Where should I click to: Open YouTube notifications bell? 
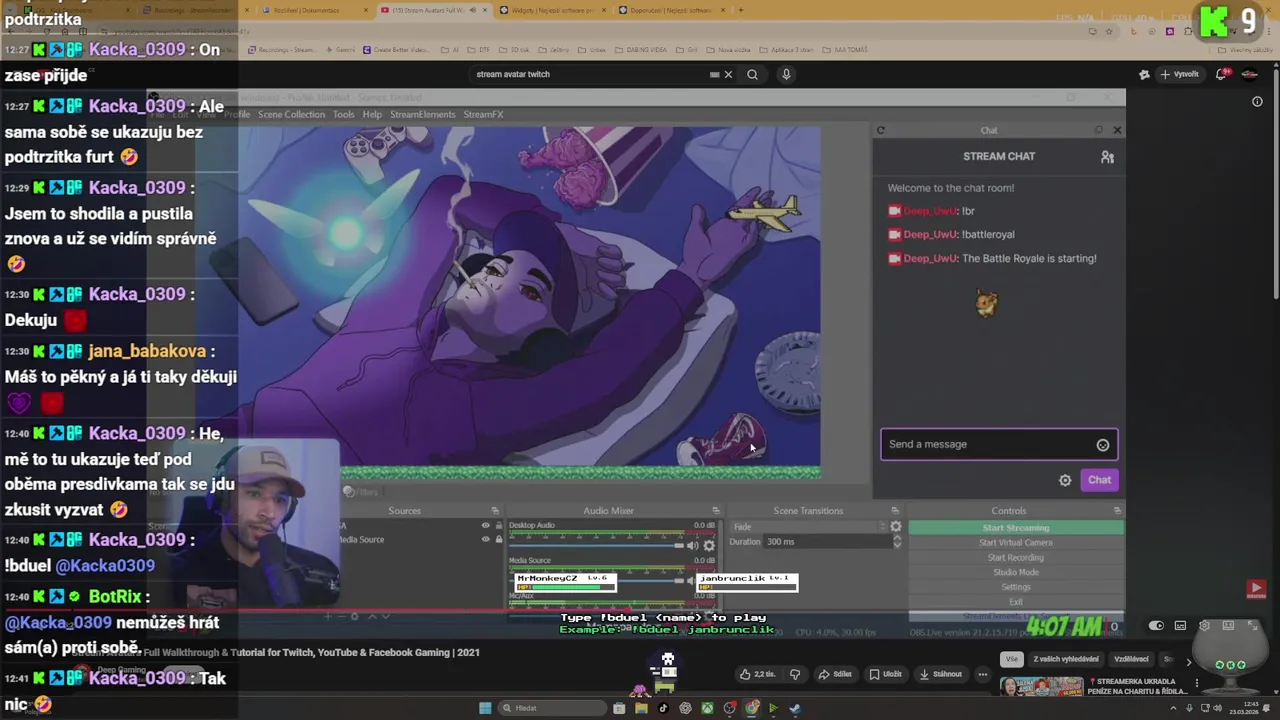coord(1223,74)
